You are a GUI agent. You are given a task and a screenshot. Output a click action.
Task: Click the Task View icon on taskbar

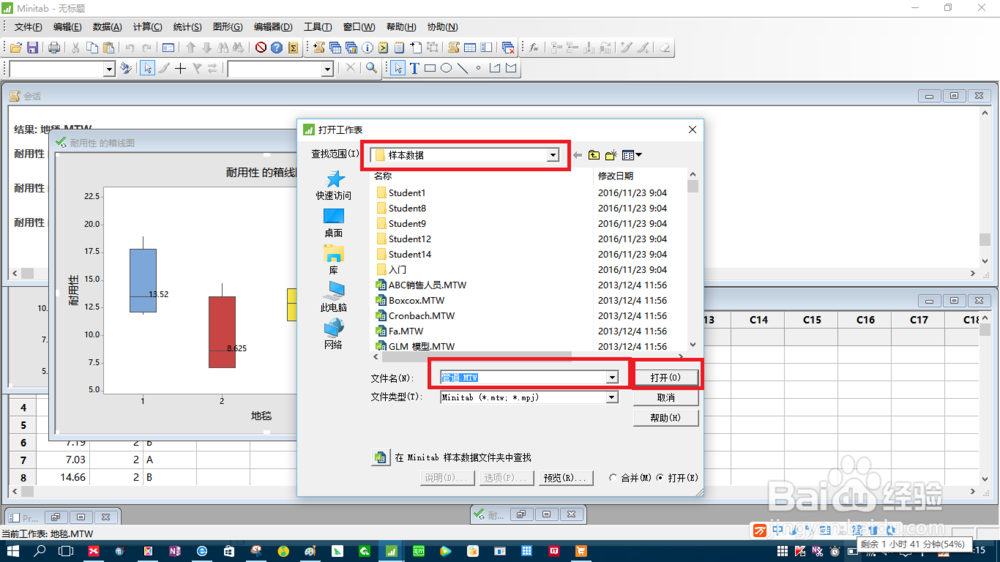[66, 551]
